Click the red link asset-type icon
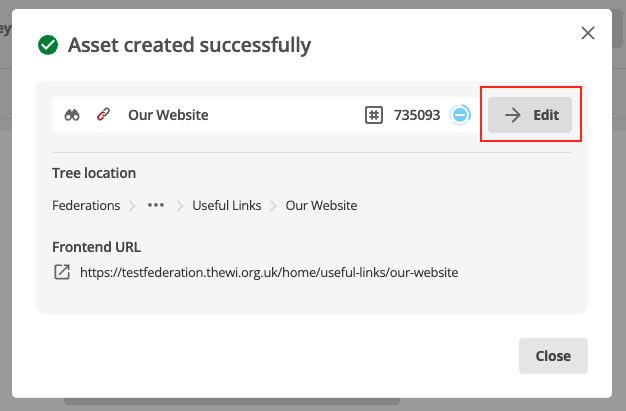Image resolution: width=626 pixels, height=411 pixels. point(103,115)
